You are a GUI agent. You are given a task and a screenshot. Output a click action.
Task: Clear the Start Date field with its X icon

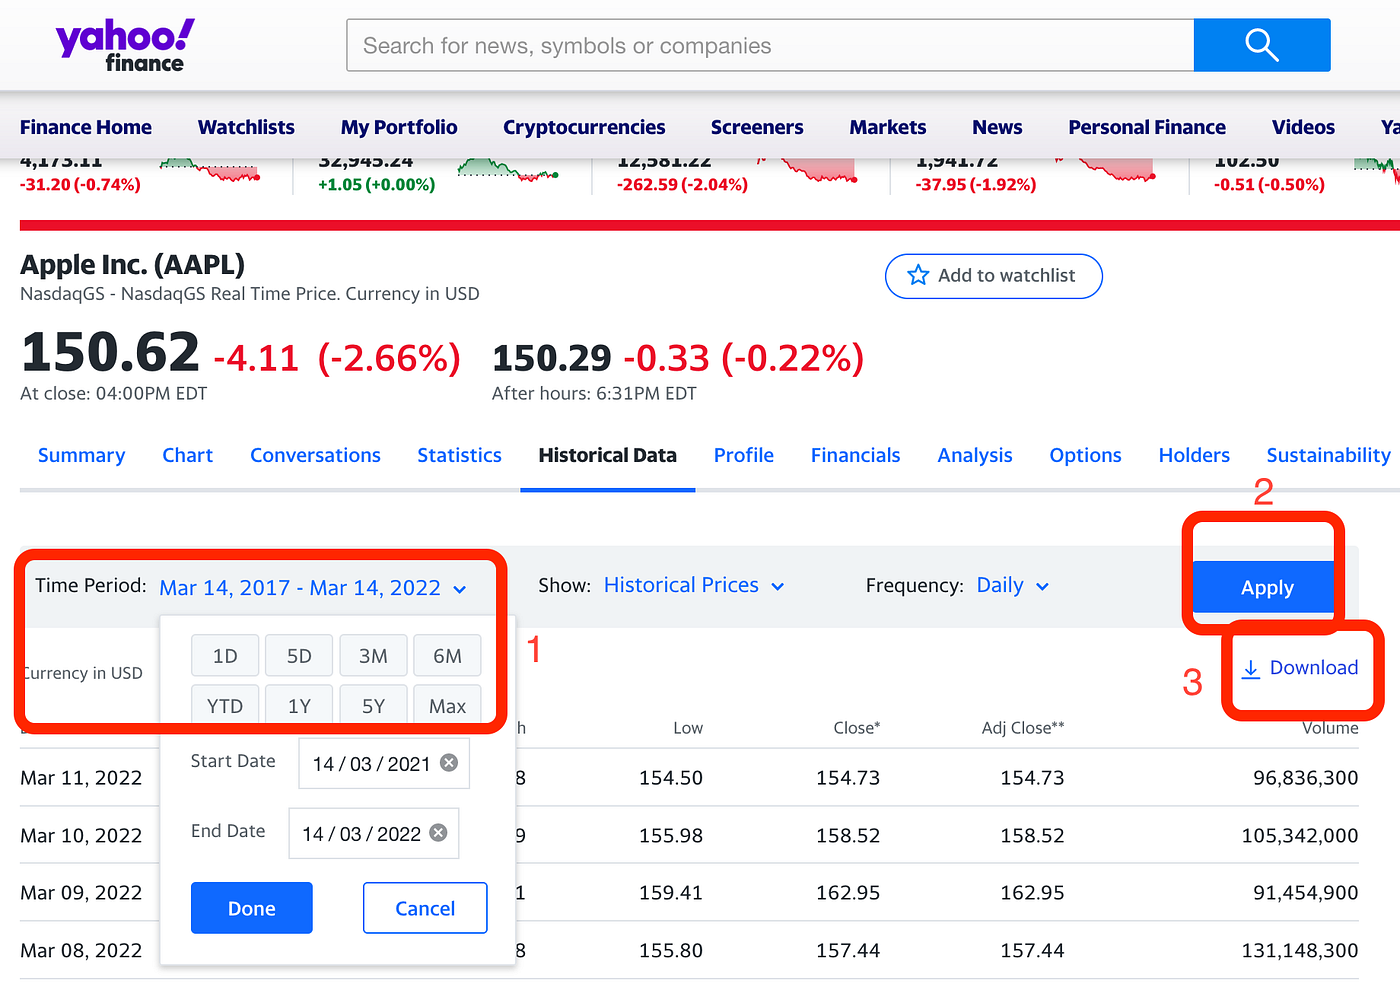[449, 763]
